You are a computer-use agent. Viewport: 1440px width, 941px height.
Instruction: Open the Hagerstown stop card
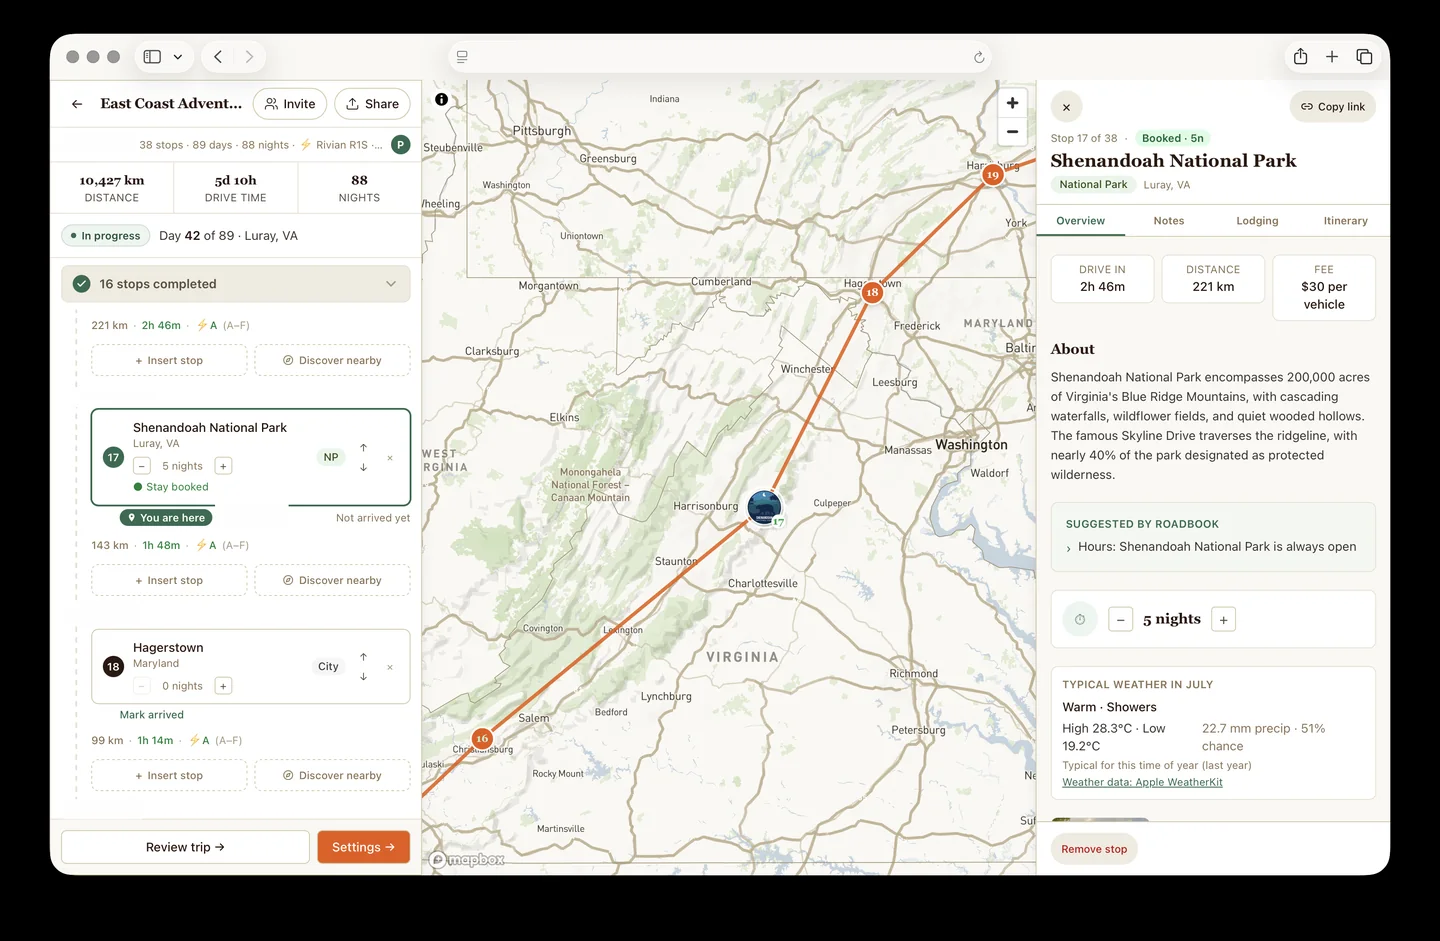[x=250, y=666]
